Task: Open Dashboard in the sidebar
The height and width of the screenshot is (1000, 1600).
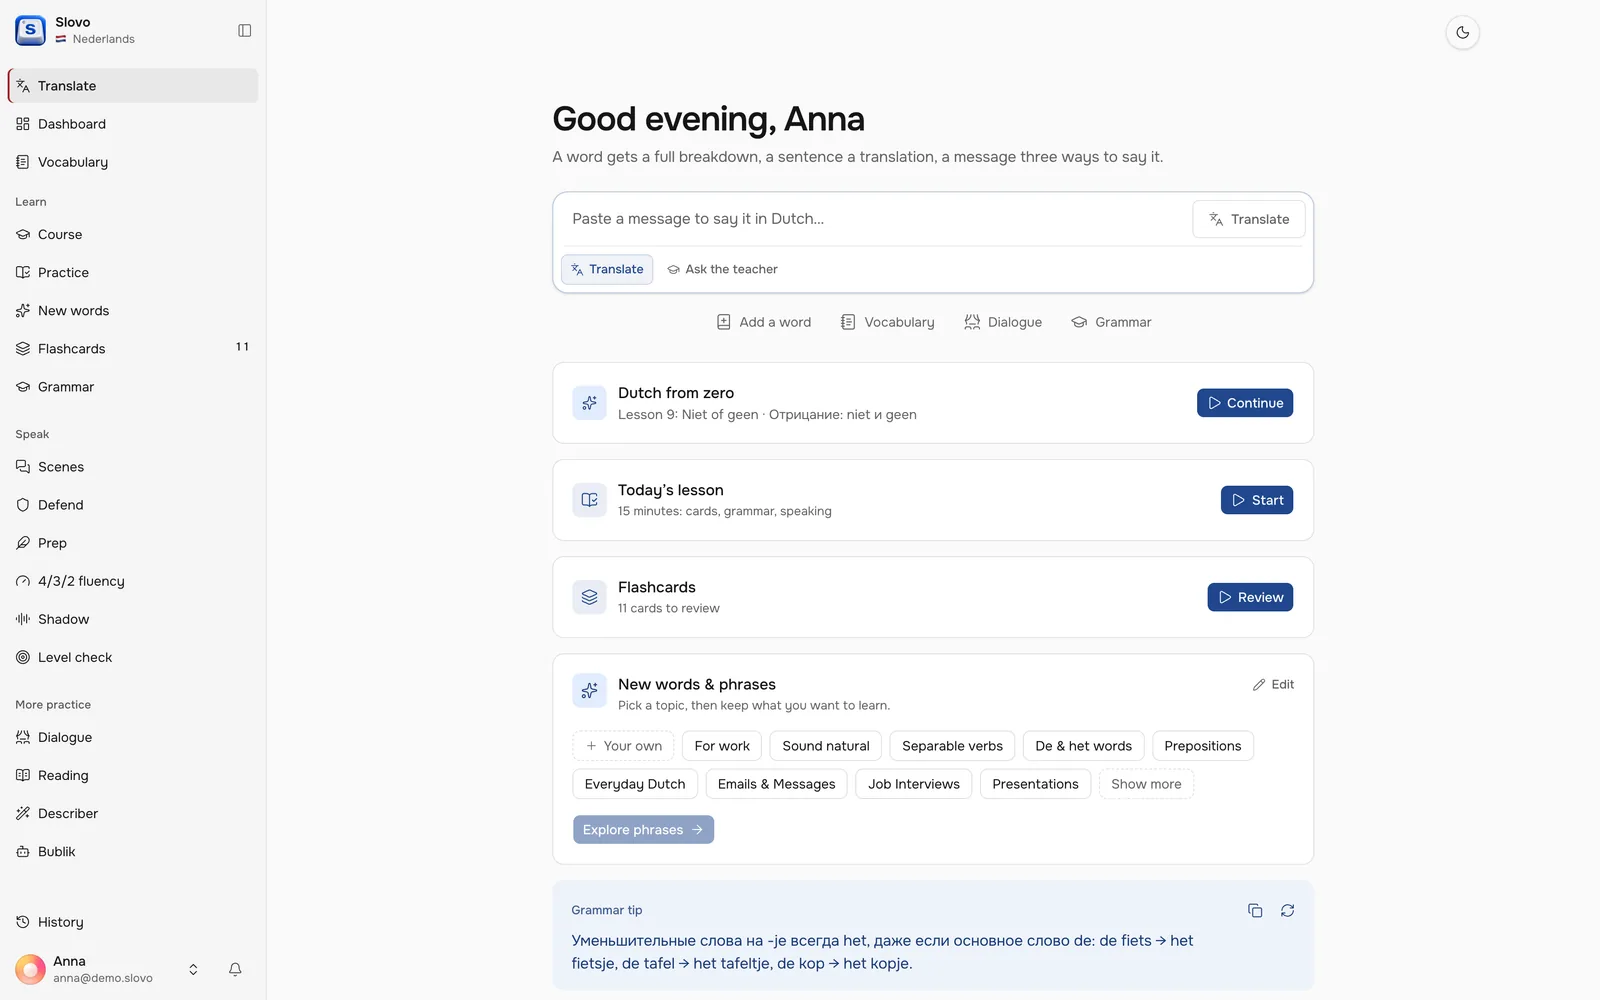Action: pos(133,124)
